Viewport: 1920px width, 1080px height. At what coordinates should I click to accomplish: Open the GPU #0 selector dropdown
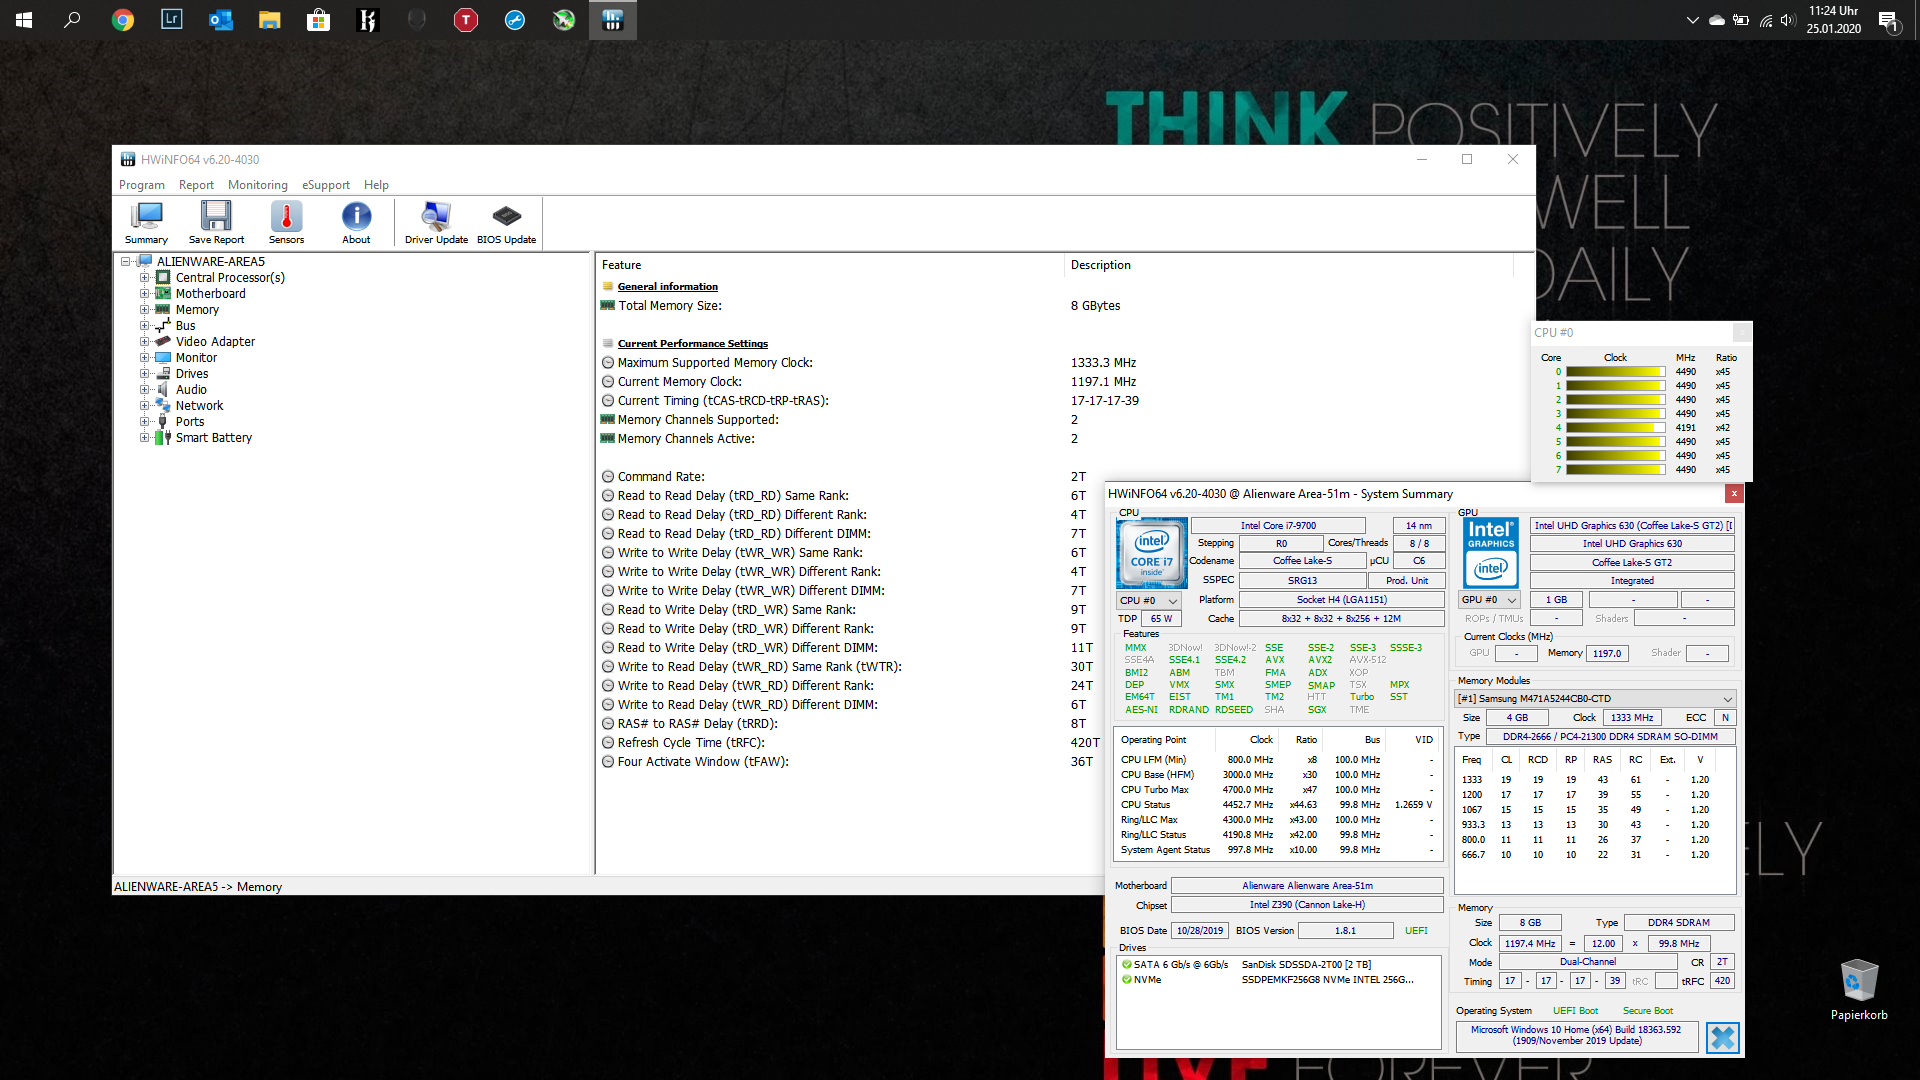[1489, 600]
